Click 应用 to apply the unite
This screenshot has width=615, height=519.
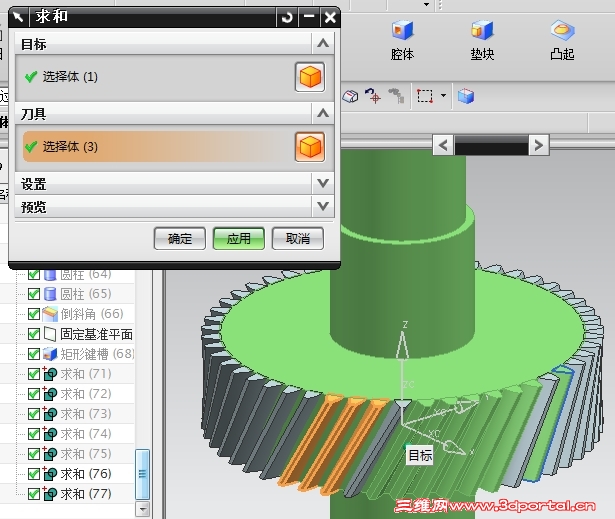click(238, 239)
